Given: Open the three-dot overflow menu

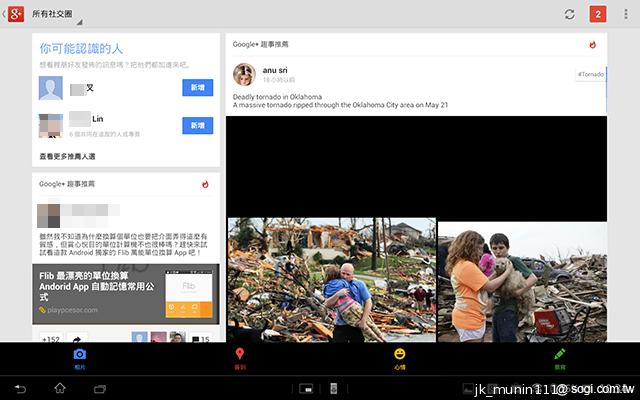Looking at the screenshot, I should click(x=626, y=14).
